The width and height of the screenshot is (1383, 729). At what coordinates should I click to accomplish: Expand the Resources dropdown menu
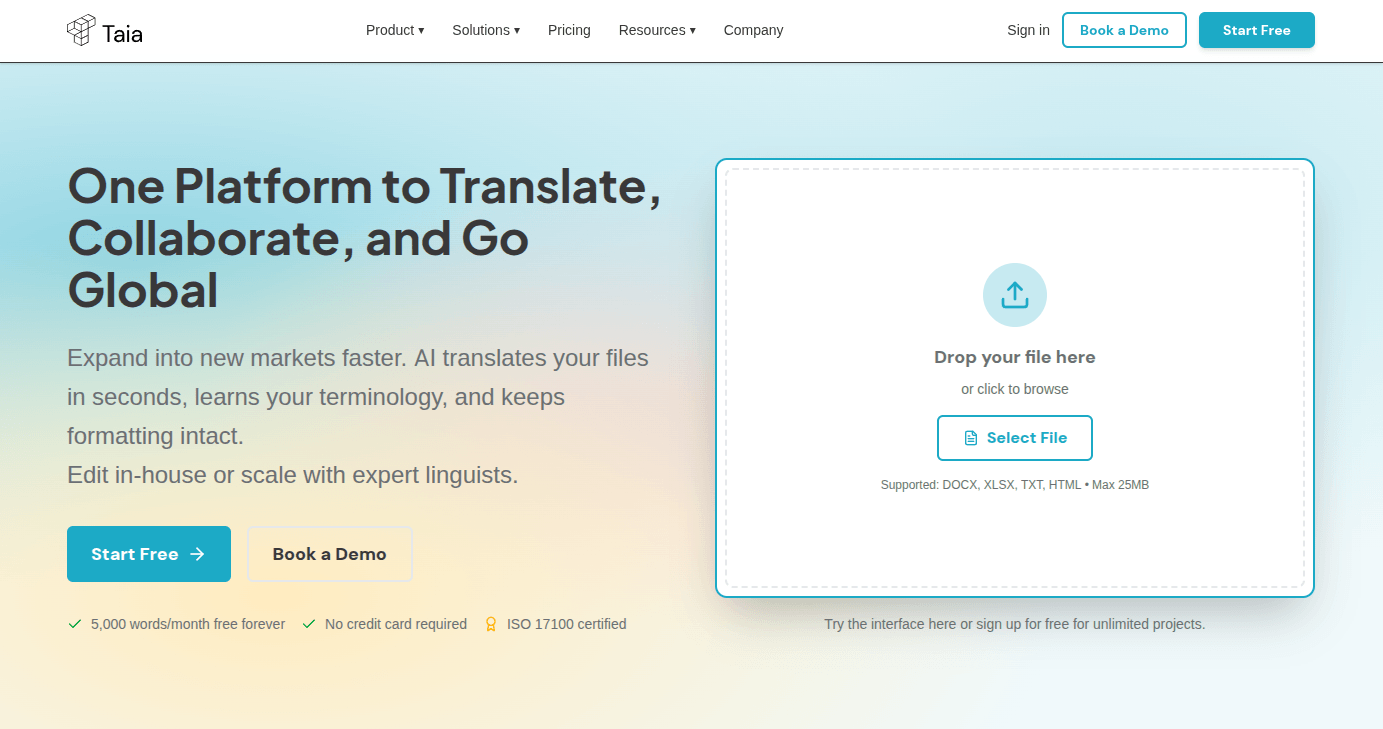pyautogui.click(x=657, y=30)
